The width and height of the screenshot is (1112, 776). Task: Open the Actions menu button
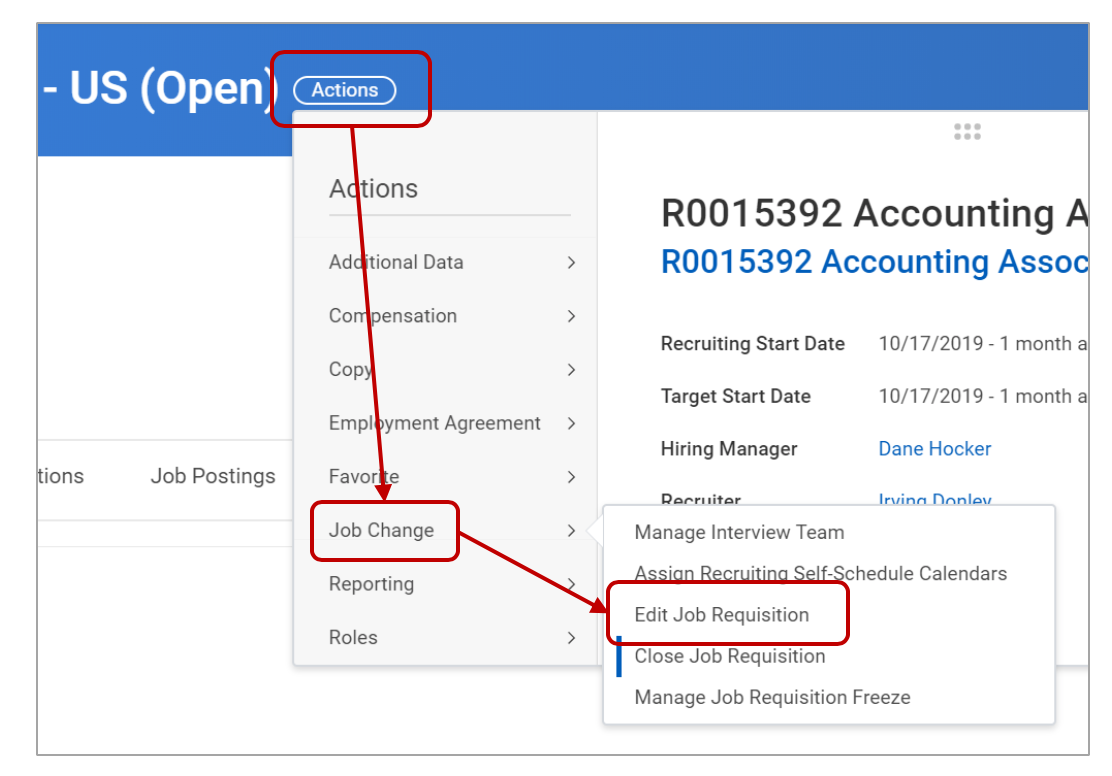coord(345,90)
